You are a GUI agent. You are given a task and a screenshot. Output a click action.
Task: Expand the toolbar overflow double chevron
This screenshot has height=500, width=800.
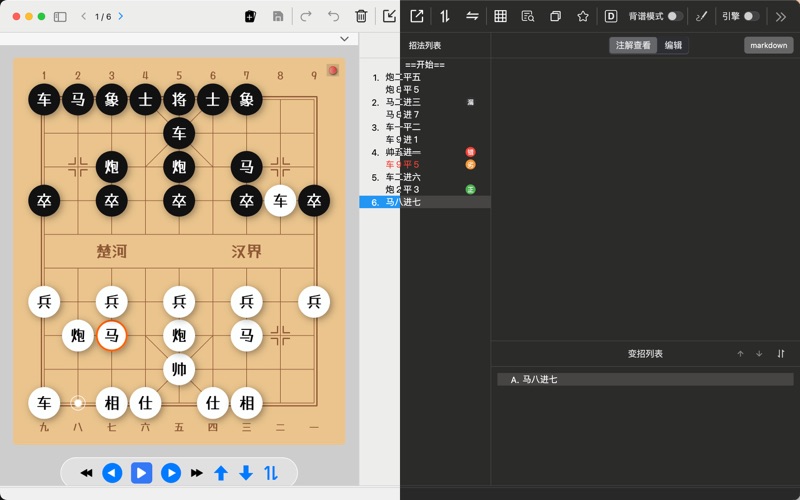781,16
